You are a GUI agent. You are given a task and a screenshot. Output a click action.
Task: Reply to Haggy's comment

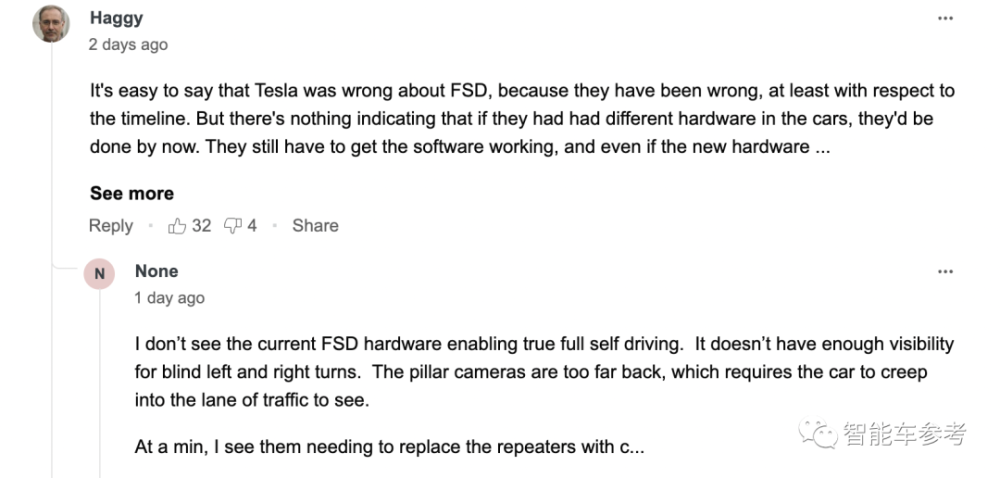pos(111,226)
